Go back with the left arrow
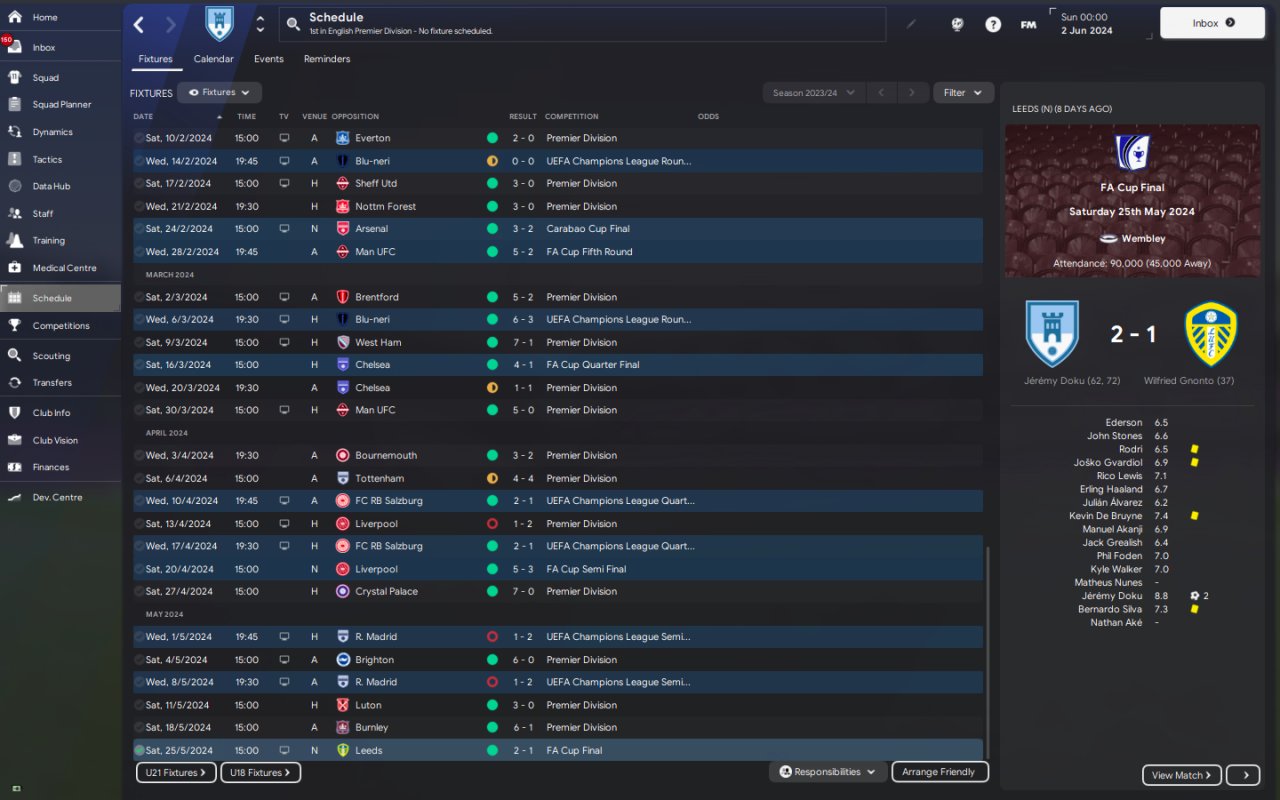 tap(139, 25)
